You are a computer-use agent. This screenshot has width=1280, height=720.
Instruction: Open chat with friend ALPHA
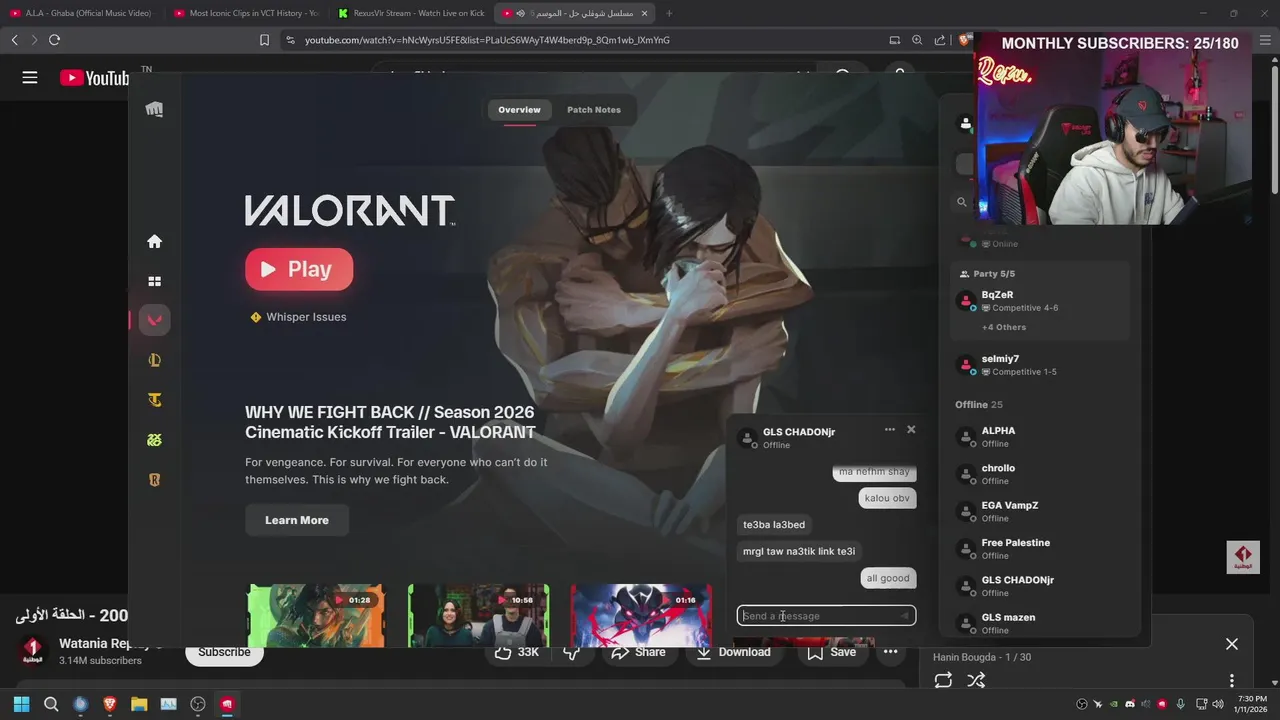tap(1040, 437)
